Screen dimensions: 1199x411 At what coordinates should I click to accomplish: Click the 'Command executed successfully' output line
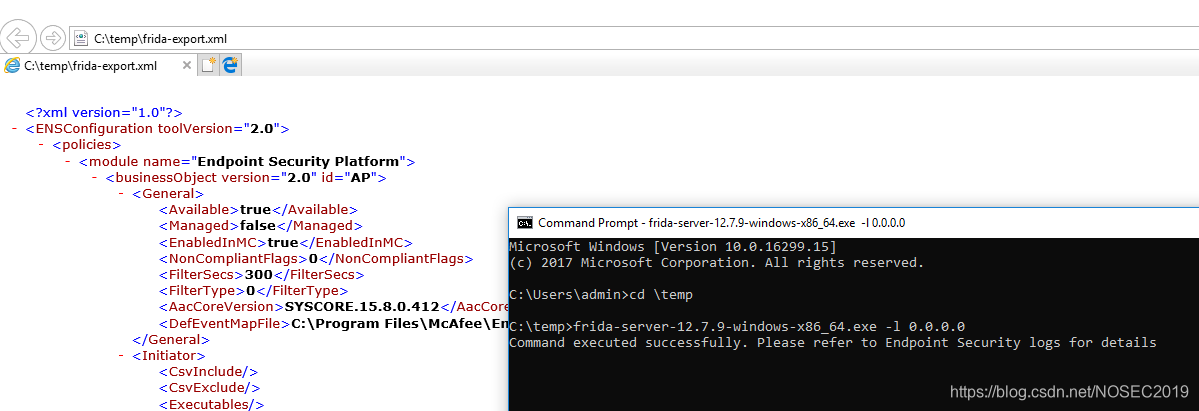(833, 343)
